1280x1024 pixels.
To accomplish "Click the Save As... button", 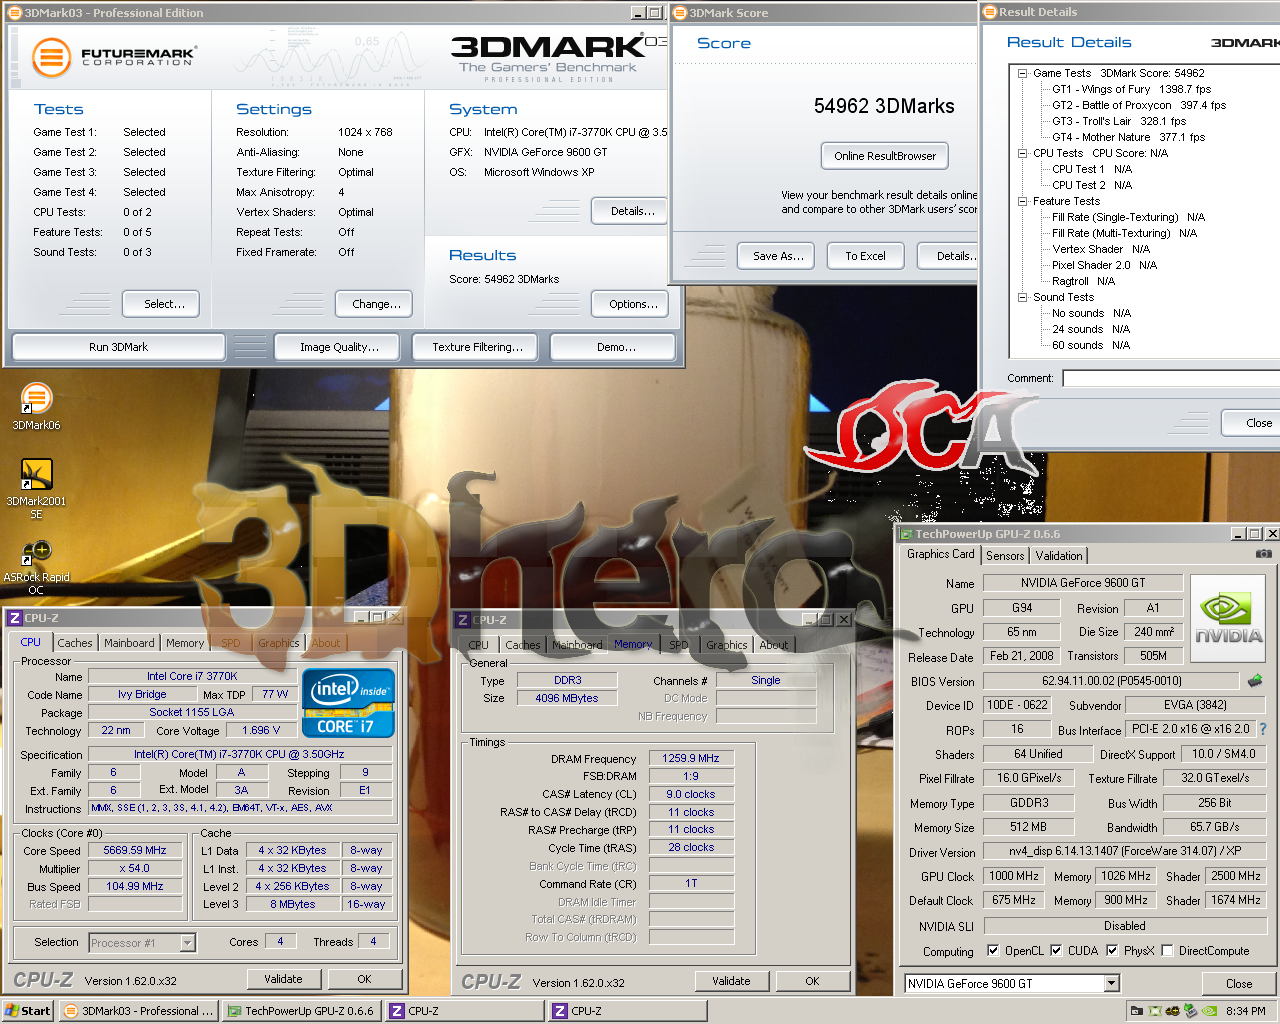I will 778,256.
